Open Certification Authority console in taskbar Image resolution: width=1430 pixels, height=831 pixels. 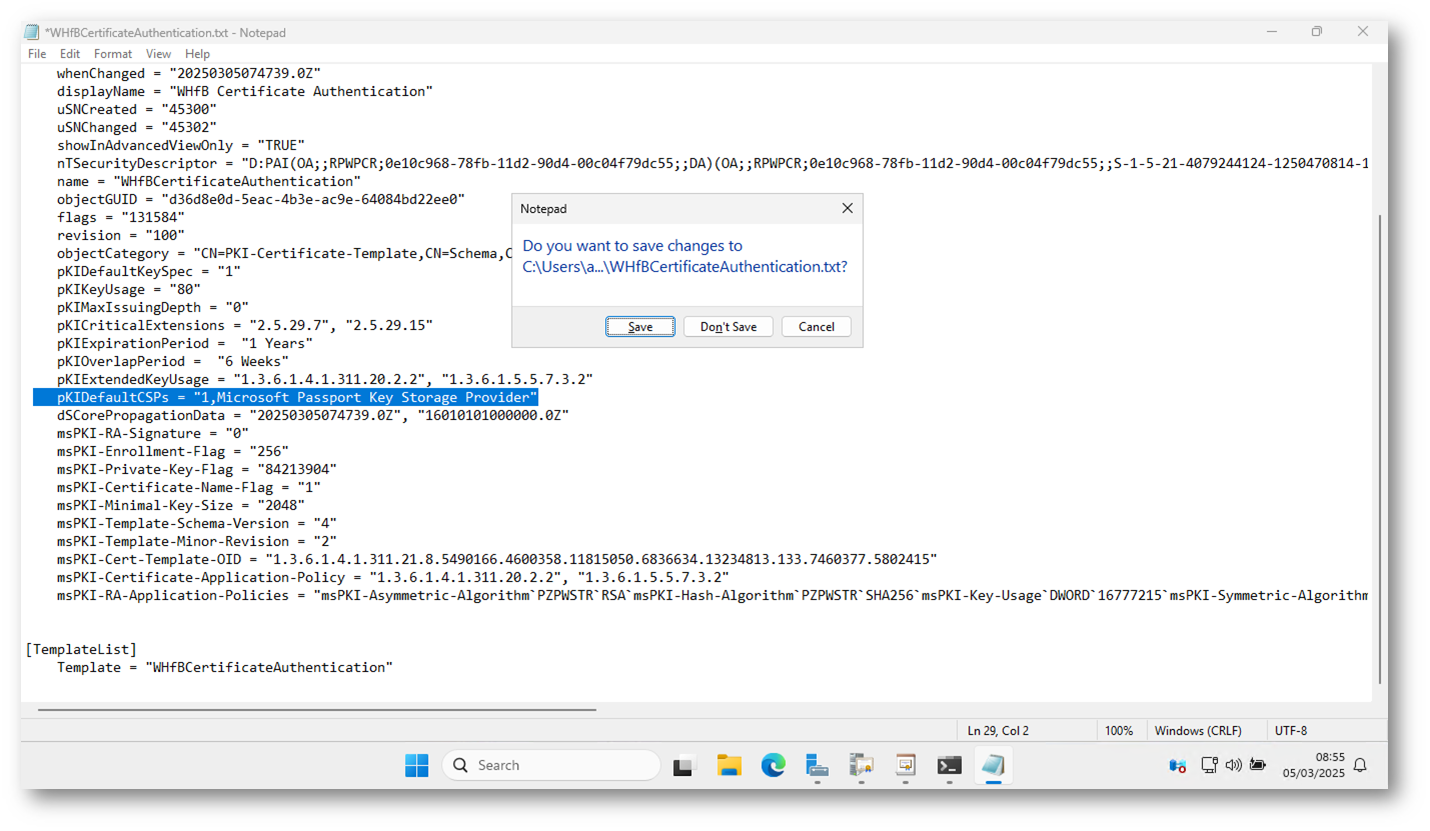coord(861,766)
